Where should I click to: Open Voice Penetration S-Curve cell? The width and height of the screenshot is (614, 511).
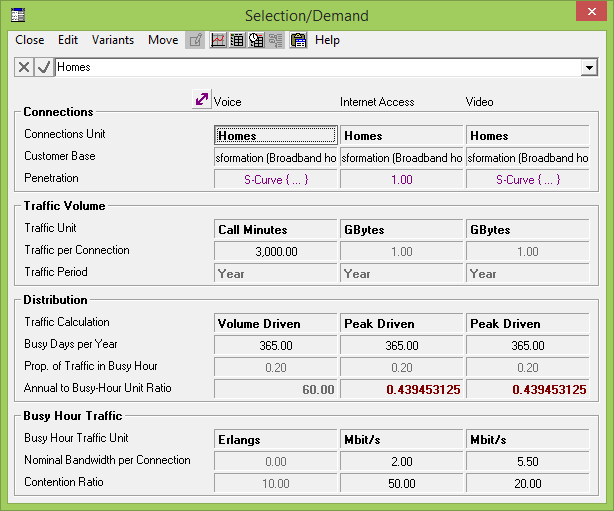pos(275,179)
